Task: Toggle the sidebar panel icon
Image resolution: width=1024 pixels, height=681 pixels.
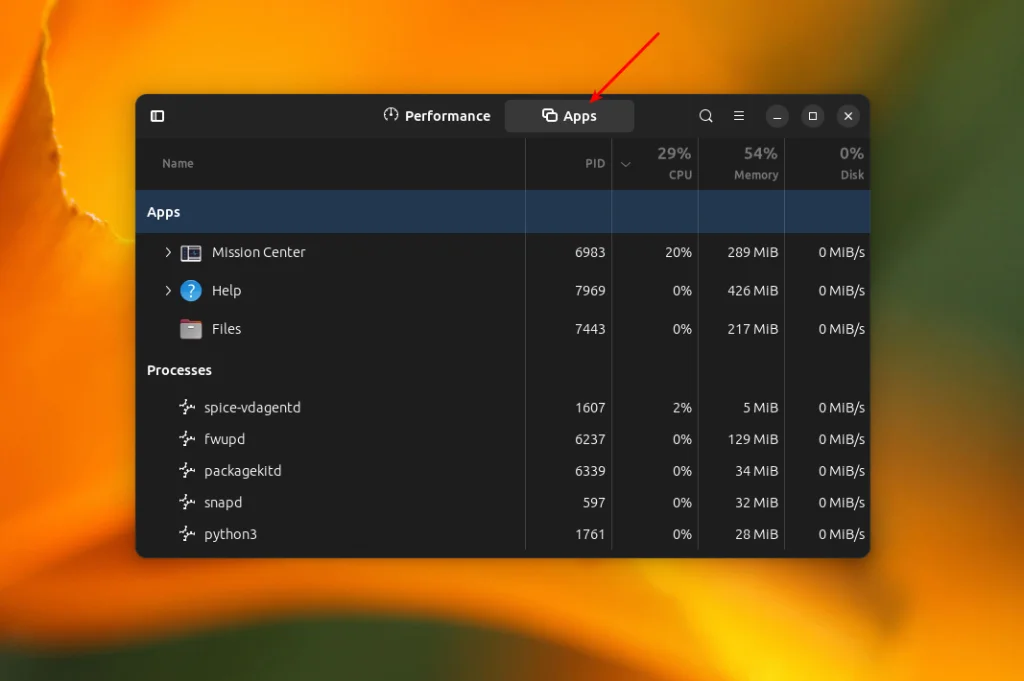Action: tap(157, 116)
